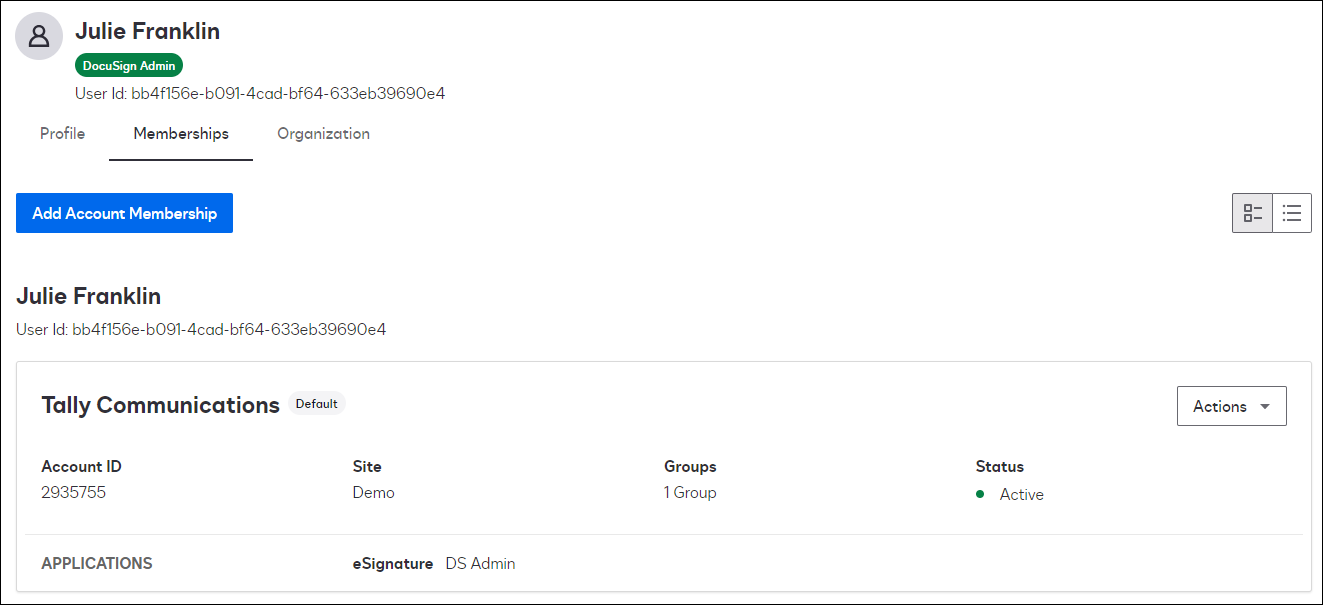Click the Active status text
Viewport: 1323px width, 605px height.
pos(1021,494)
